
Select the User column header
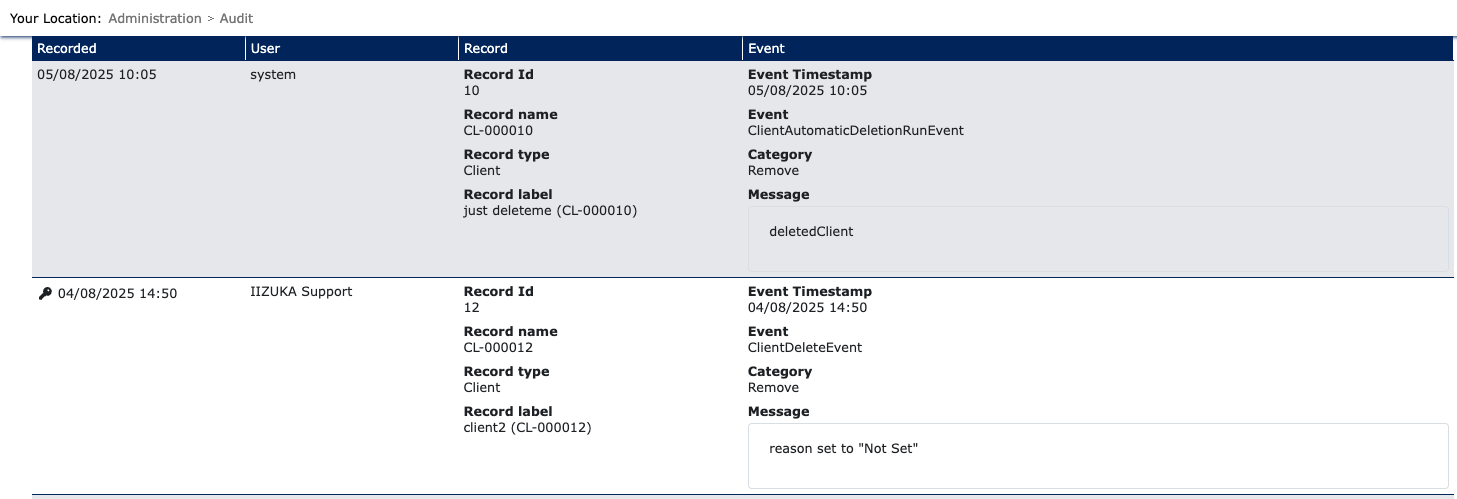click(x=352, y=48)
